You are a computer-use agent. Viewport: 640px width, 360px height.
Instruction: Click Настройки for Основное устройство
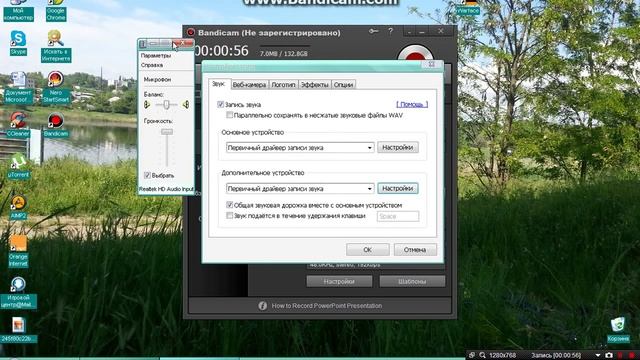(398, 147)
